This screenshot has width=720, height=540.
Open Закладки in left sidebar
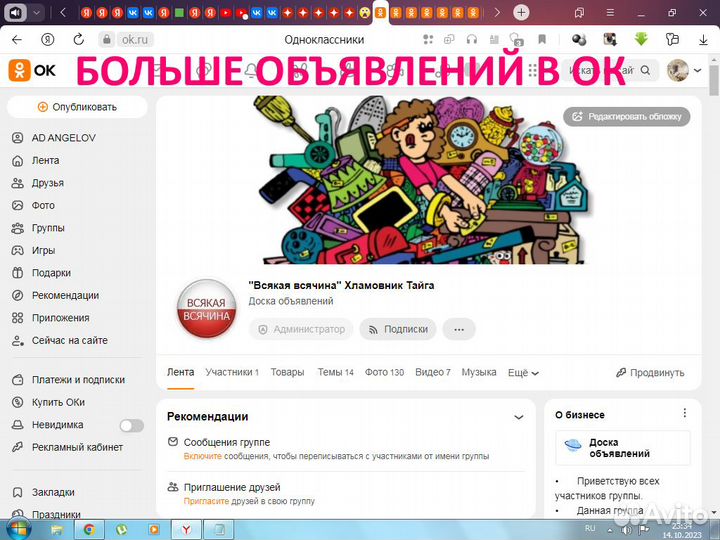(53, 492)
